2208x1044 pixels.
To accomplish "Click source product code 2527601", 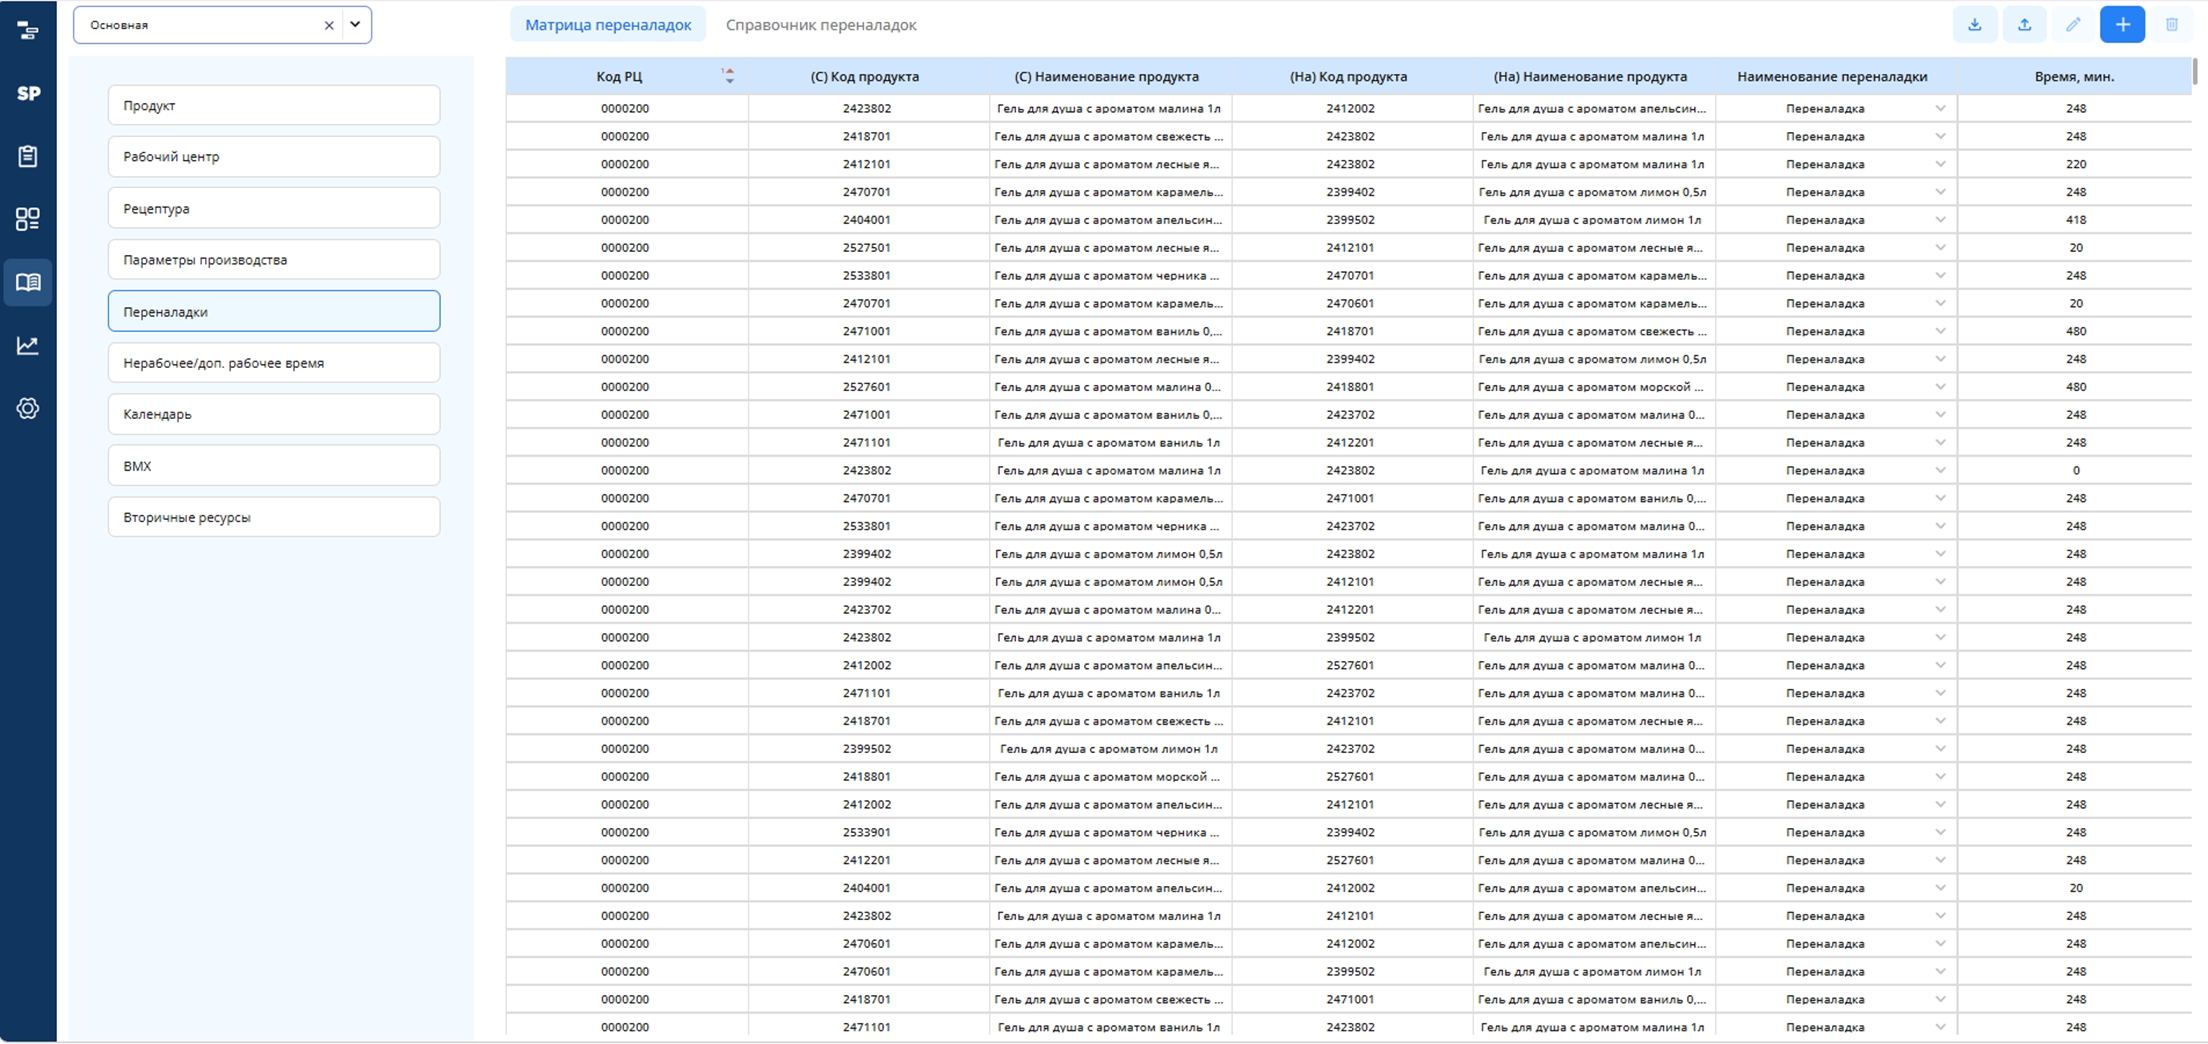I will pos(867,387).
